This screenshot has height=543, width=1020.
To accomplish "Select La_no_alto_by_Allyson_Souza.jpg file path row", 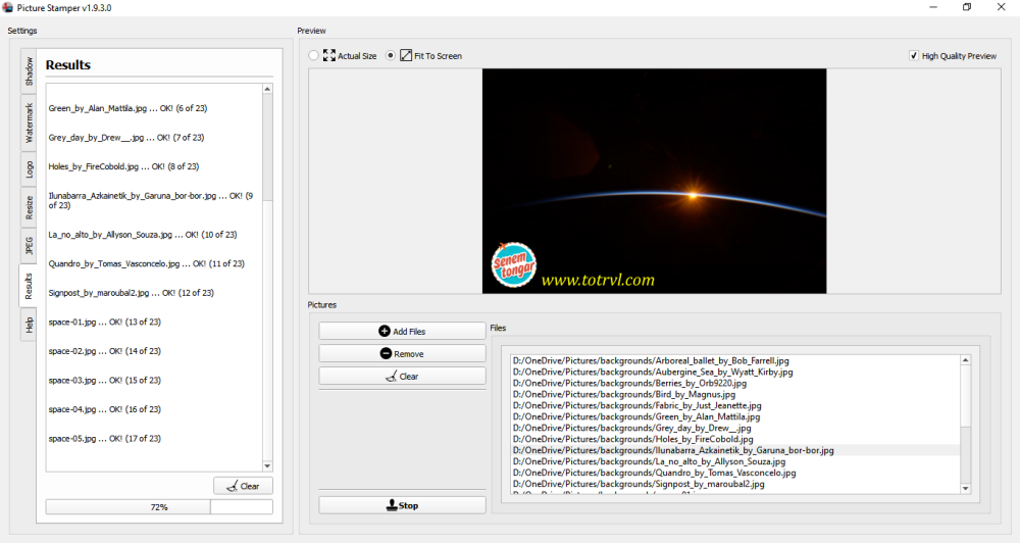I will click(x=736, y=461).
